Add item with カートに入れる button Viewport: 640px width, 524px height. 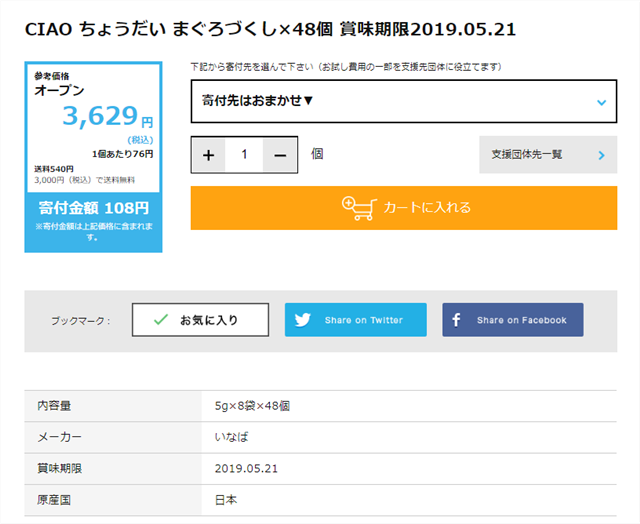click(x=404, y=208)
